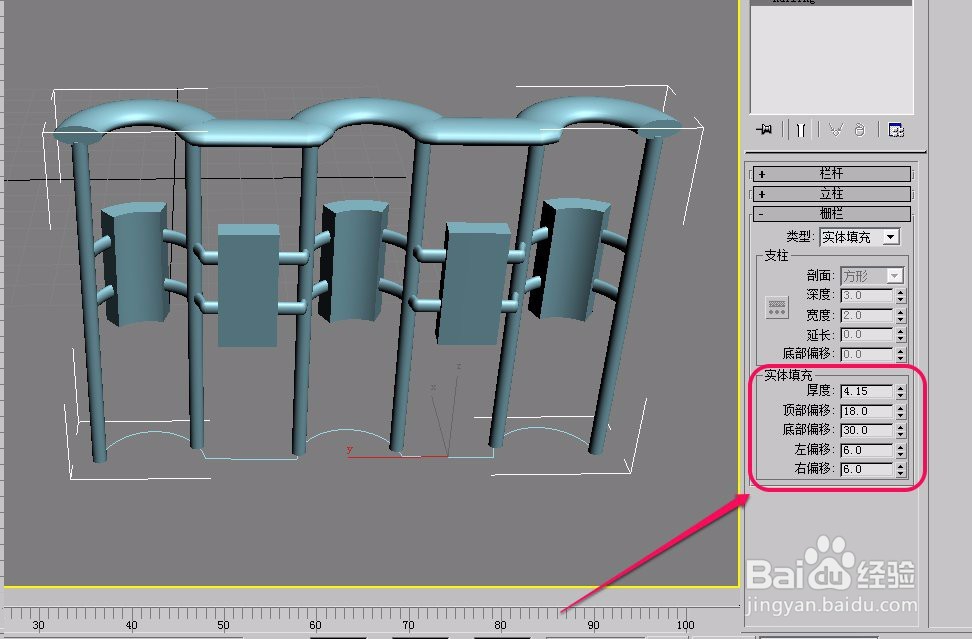
Task: Click the 深度 spinner arrows
Action: 901,295
